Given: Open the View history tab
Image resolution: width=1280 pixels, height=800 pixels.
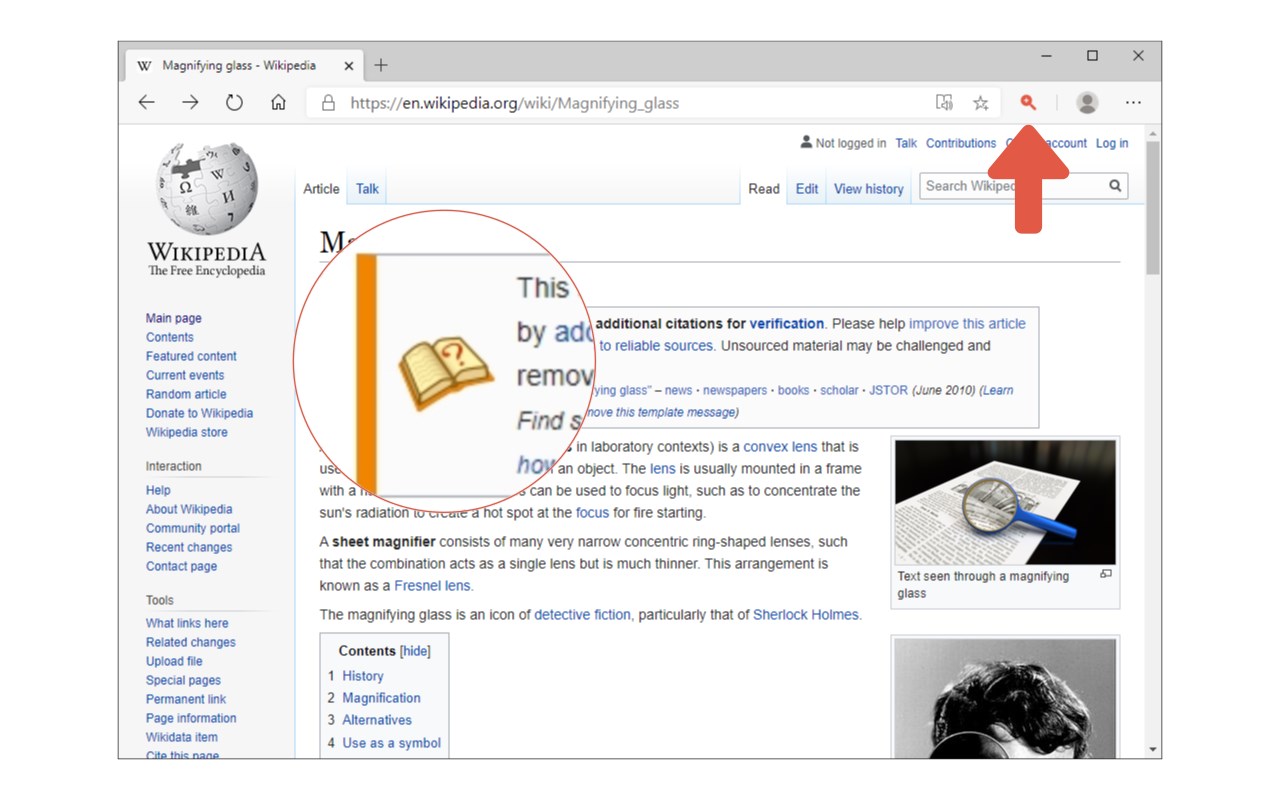Looking at the screenshot, I should tap(869, 189).
